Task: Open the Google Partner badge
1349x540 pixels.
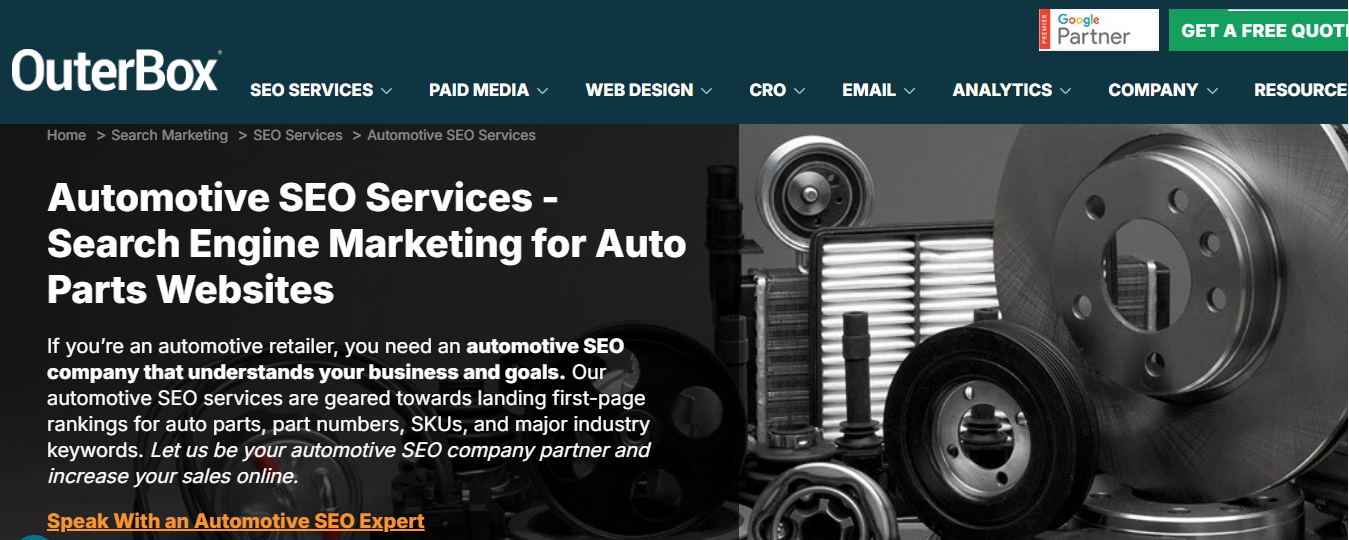Action: tap(1098, 30)
